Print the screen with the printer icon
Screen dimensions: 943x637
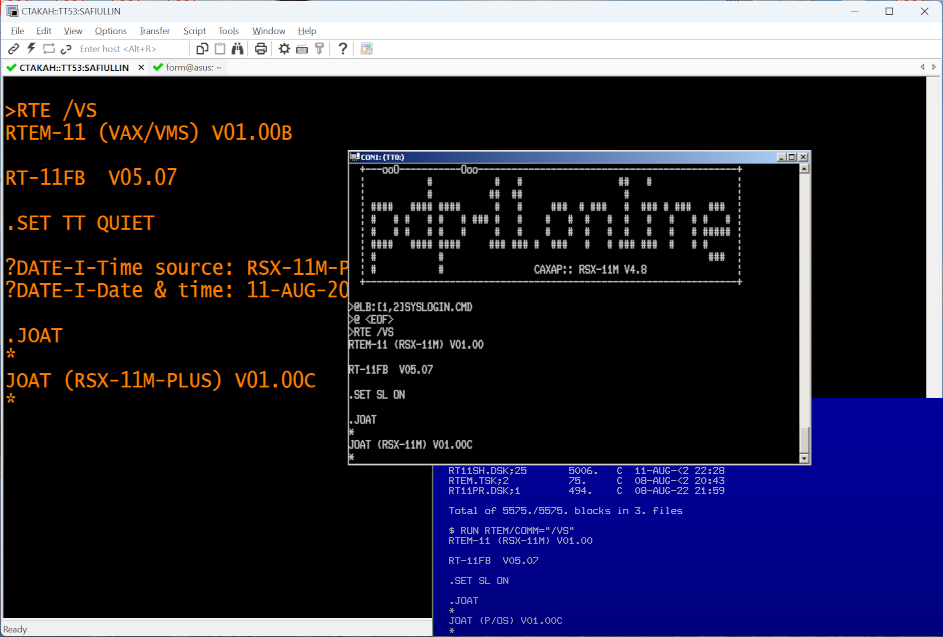(x=261, y=48)
